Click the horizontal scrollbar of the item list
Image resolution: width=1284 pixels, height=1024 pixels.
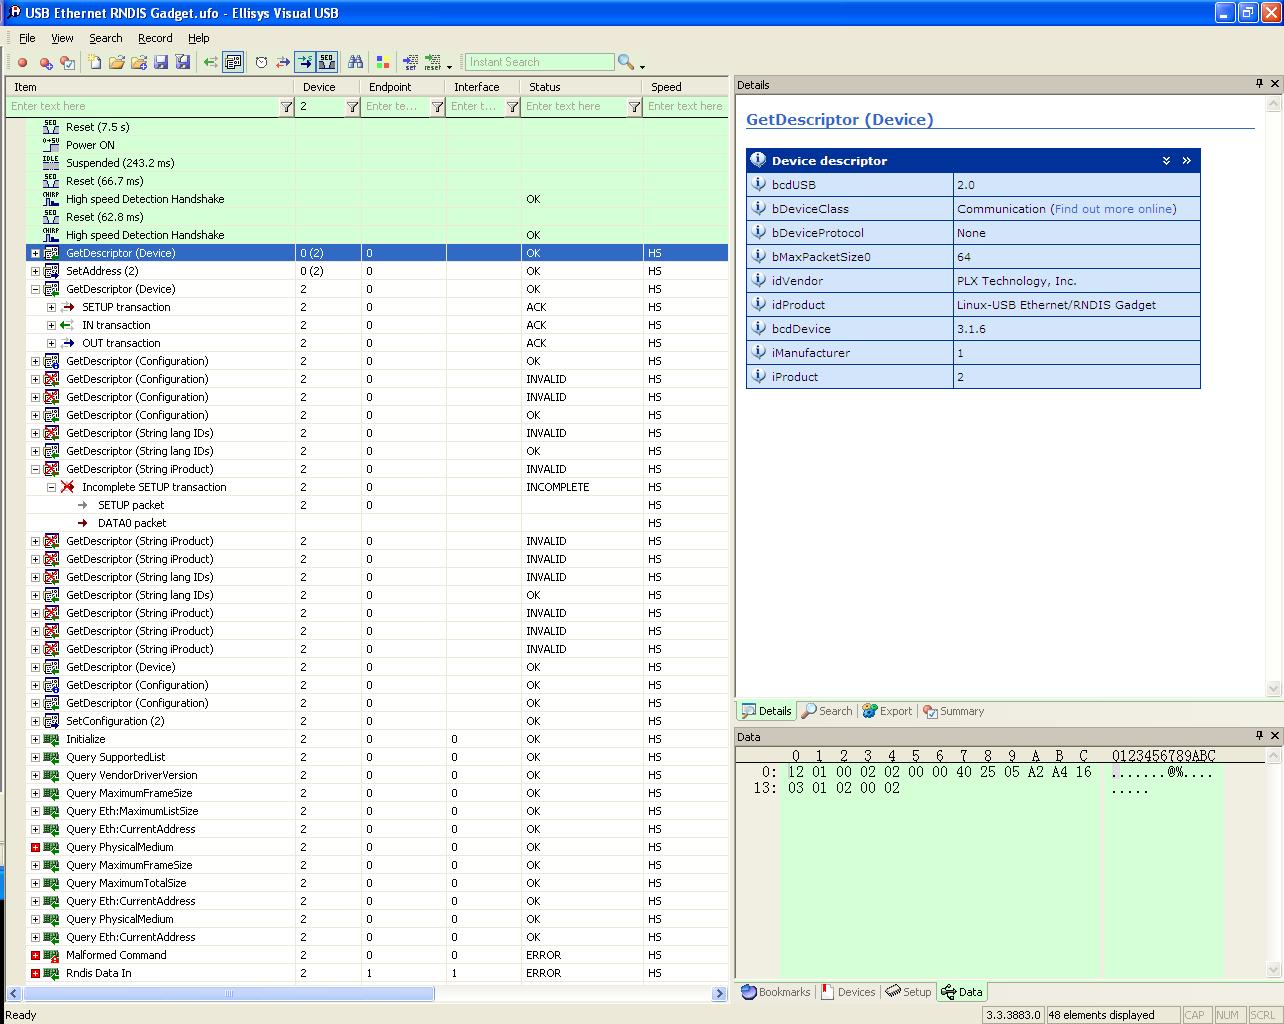(228, 994)
